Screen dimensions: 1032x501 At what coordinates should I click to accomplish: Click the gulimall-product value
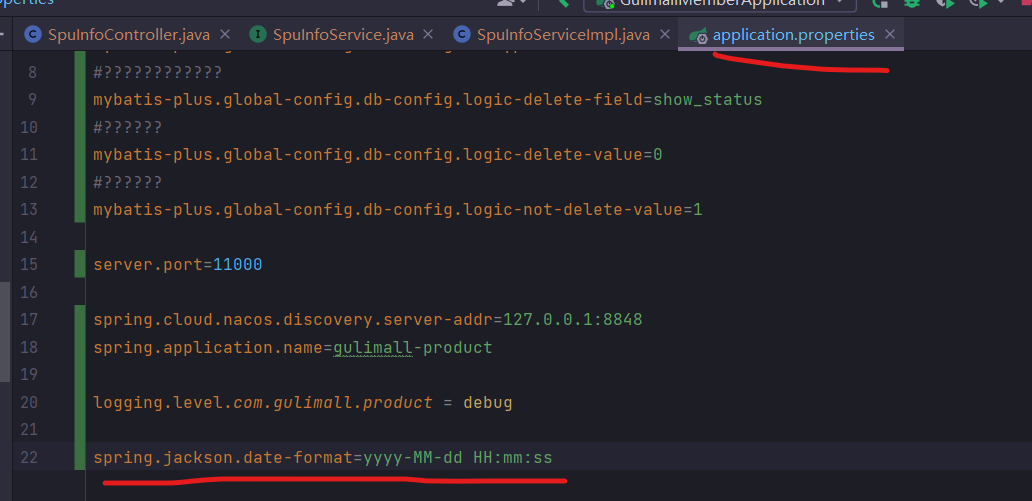pyautogui.click(x=413, y=348)
